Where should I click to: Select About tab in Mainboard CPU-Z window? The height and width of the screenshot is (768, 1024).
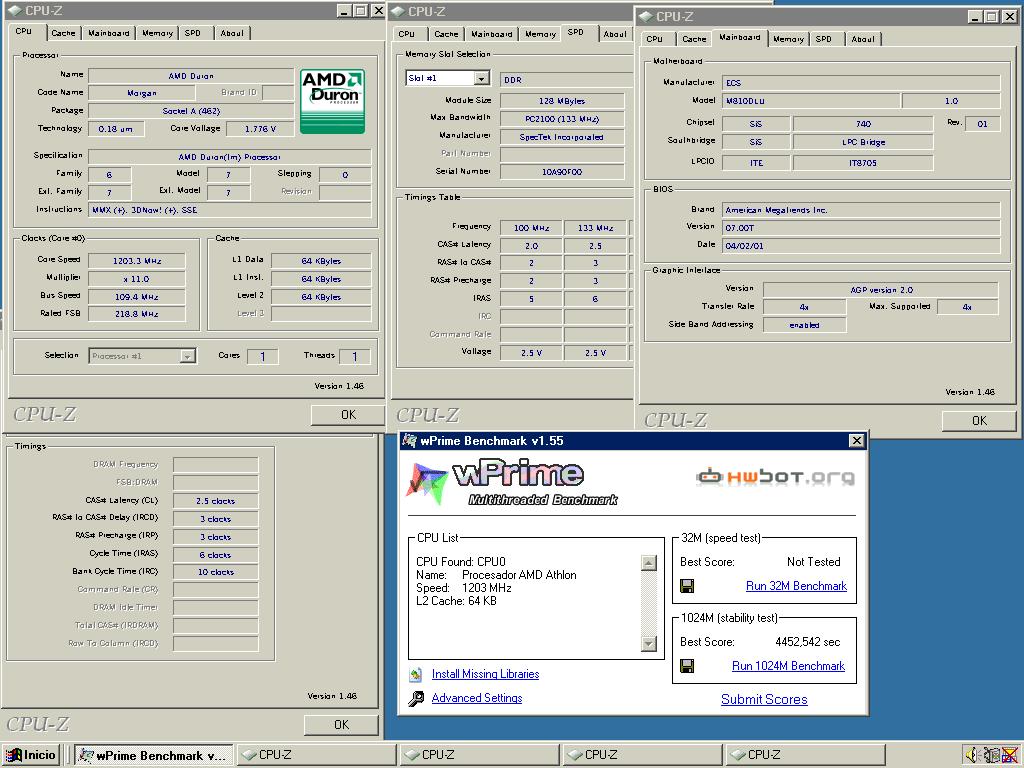click(x=863, y=39)
